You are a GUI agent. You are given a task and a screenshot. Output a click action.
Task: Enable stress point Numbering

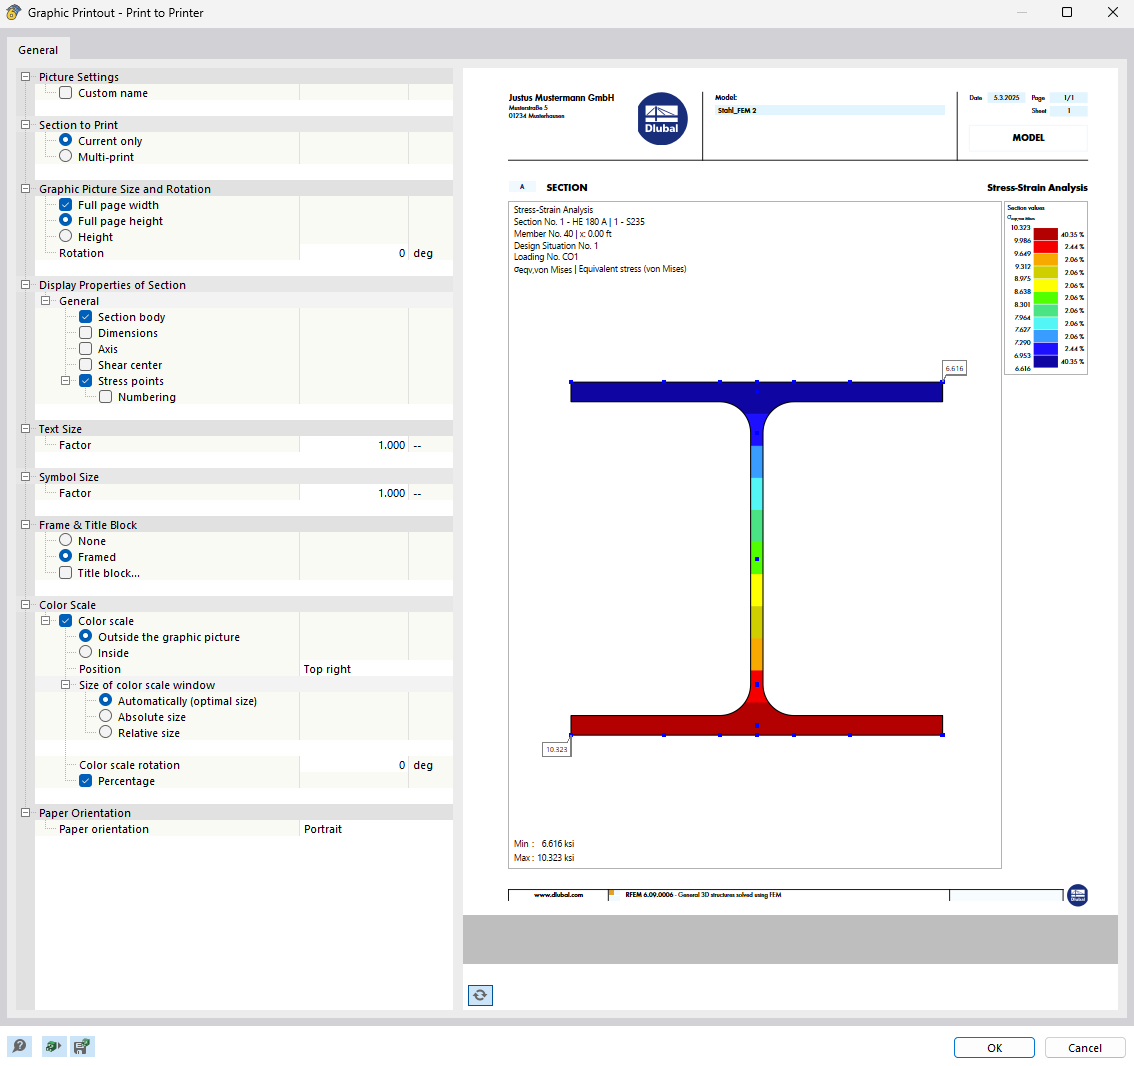click(106, 396)
